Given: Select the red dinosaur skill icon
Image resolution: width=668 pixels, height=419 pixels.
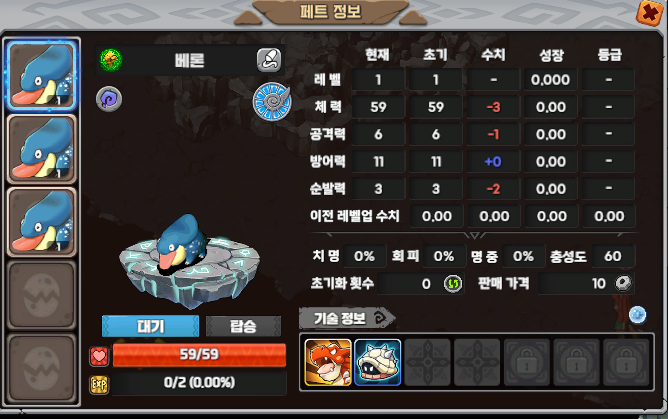Looking at the screenshot, I should point(328,362).
